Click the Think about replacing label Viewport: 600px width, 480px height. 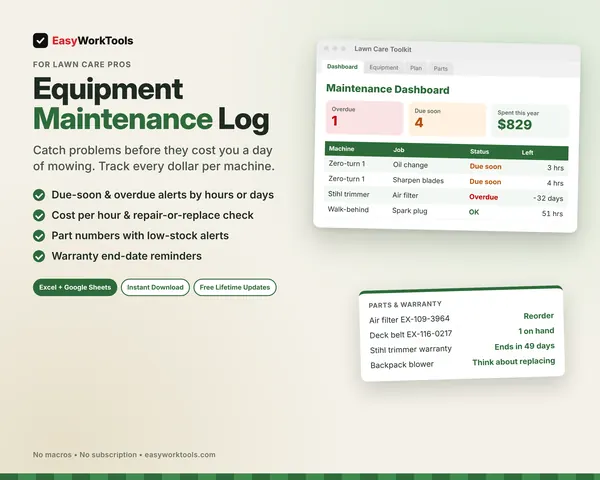(514, 362)
